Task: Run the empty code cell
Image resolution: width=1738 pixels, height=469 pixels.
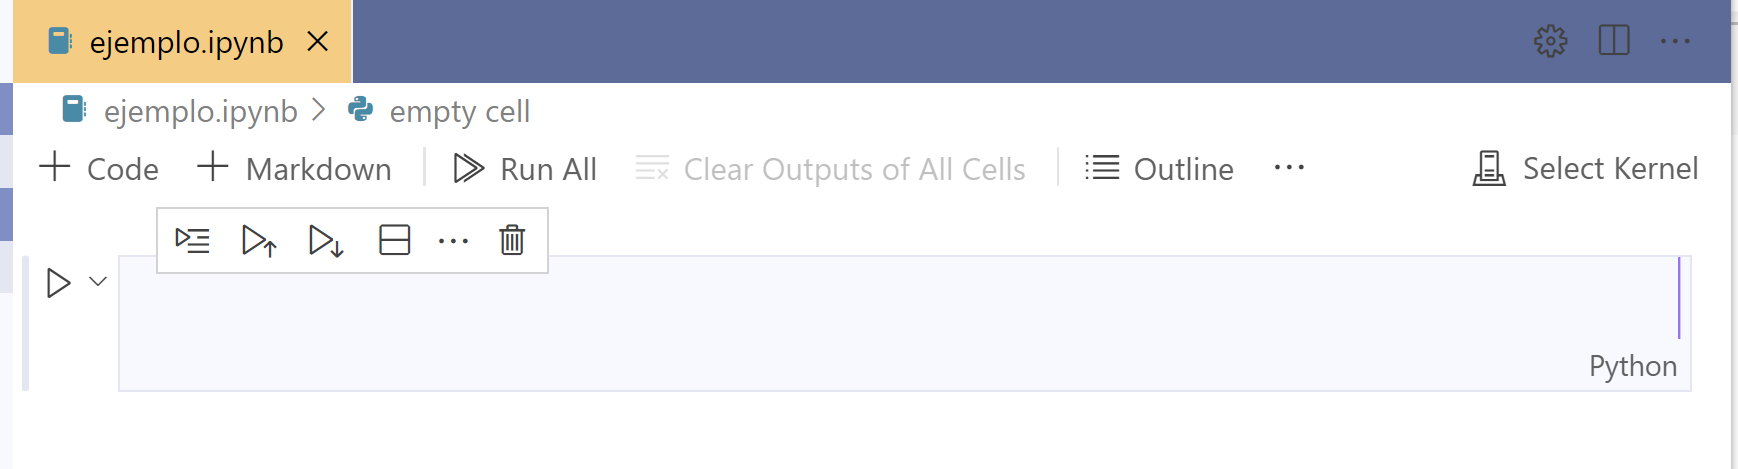Action: pyautogui.click(x=59, y=283)
